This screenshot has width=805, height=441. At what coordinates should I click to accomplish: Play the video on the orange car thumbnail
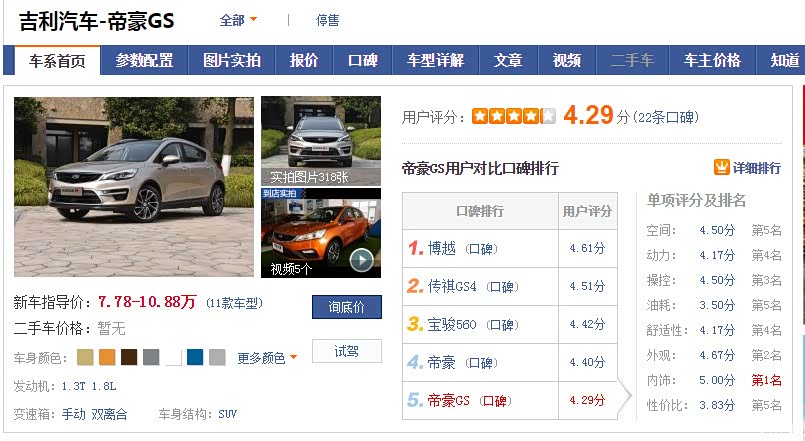(x=361, y=260)
